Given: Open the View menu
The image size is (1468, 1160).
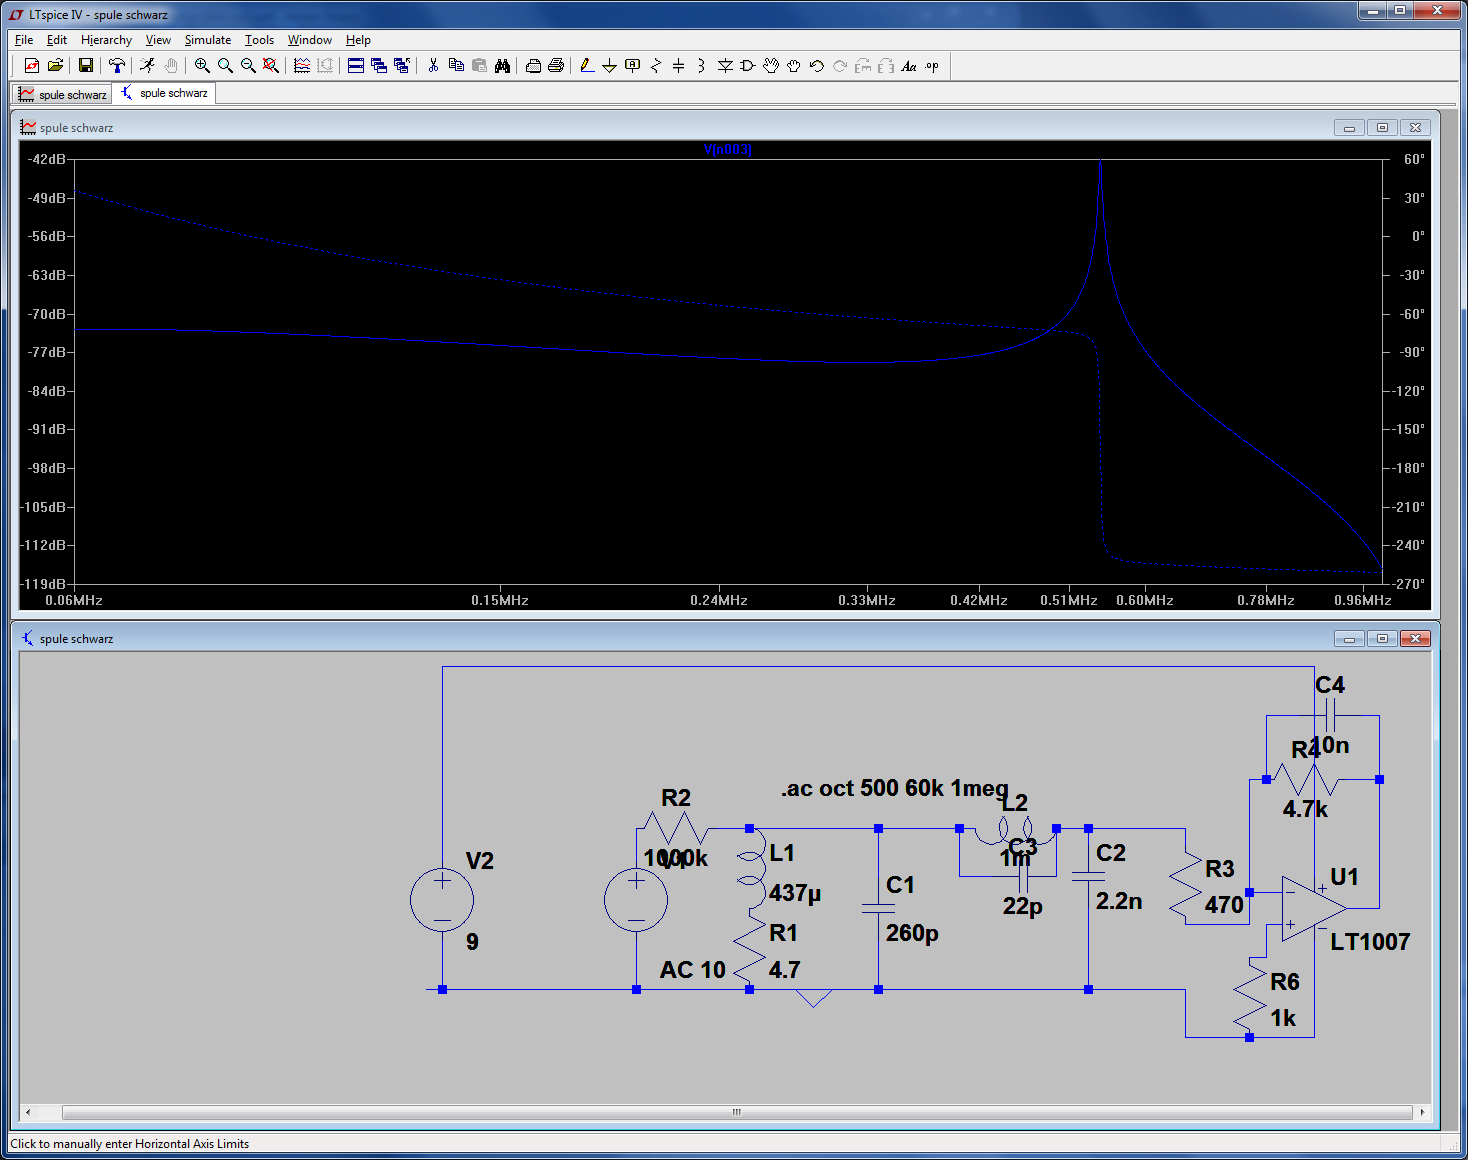Looking at the screenshot, I should (158, 40).
